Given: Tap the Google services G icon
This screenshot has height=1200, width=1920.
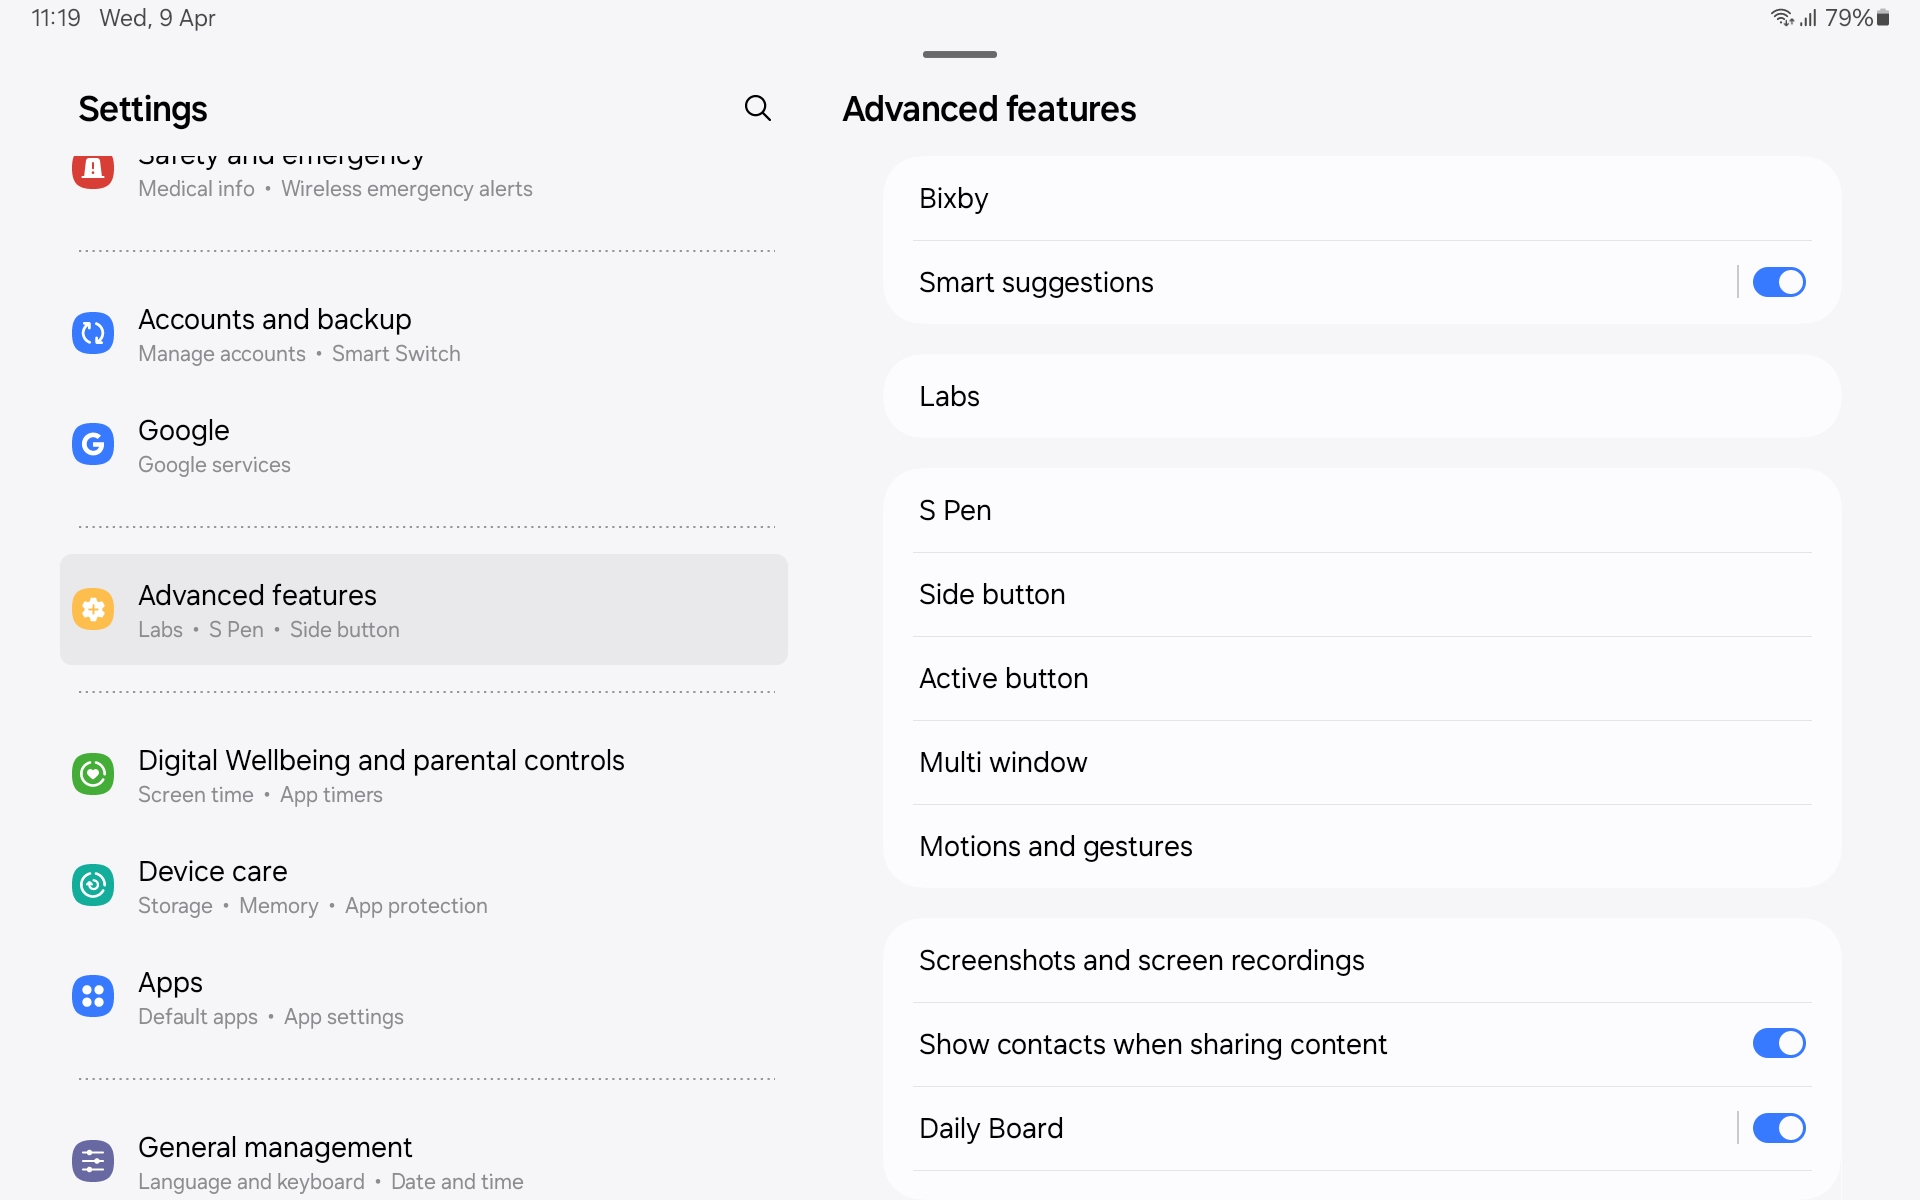Looking at the screenshot, I should 93,444.
